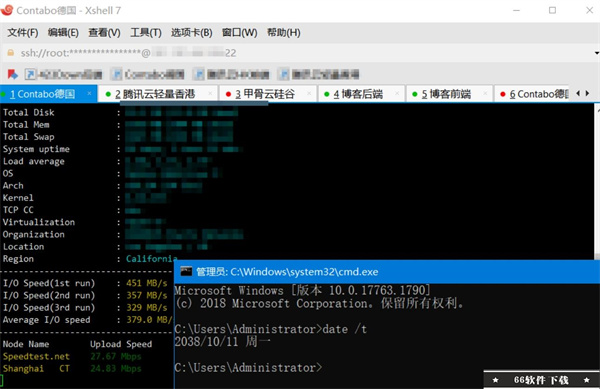
Task: Click the '2038/10/11 周一' date output
Action: (x=223, y=342)
